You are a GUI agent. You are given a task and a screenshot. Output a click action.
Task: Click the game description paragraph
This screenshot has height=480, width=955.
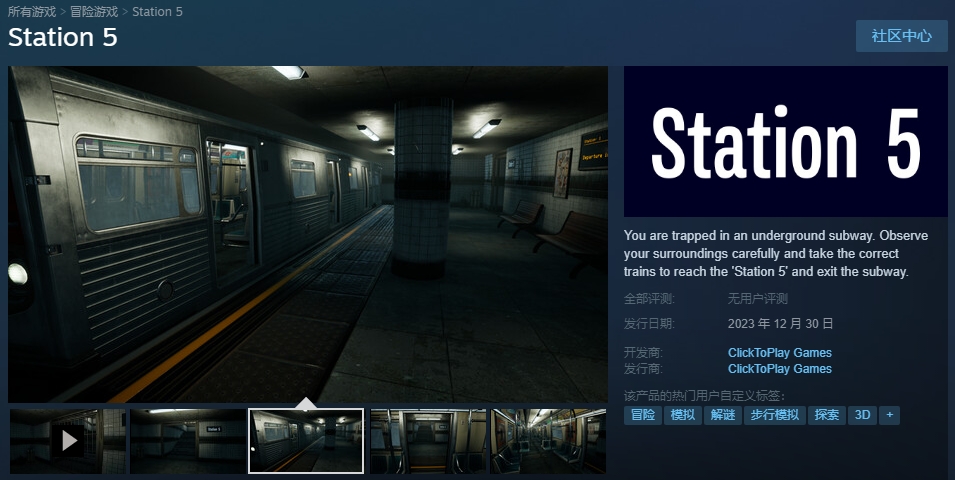coord(776,253)
